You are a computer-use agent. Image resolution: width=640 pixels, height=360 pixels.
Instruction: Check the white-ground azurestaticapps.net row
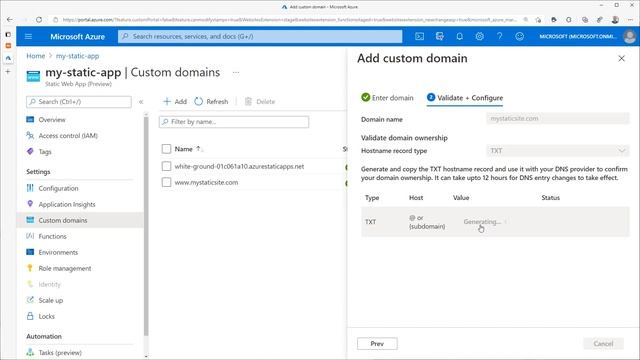coord(166,166)
